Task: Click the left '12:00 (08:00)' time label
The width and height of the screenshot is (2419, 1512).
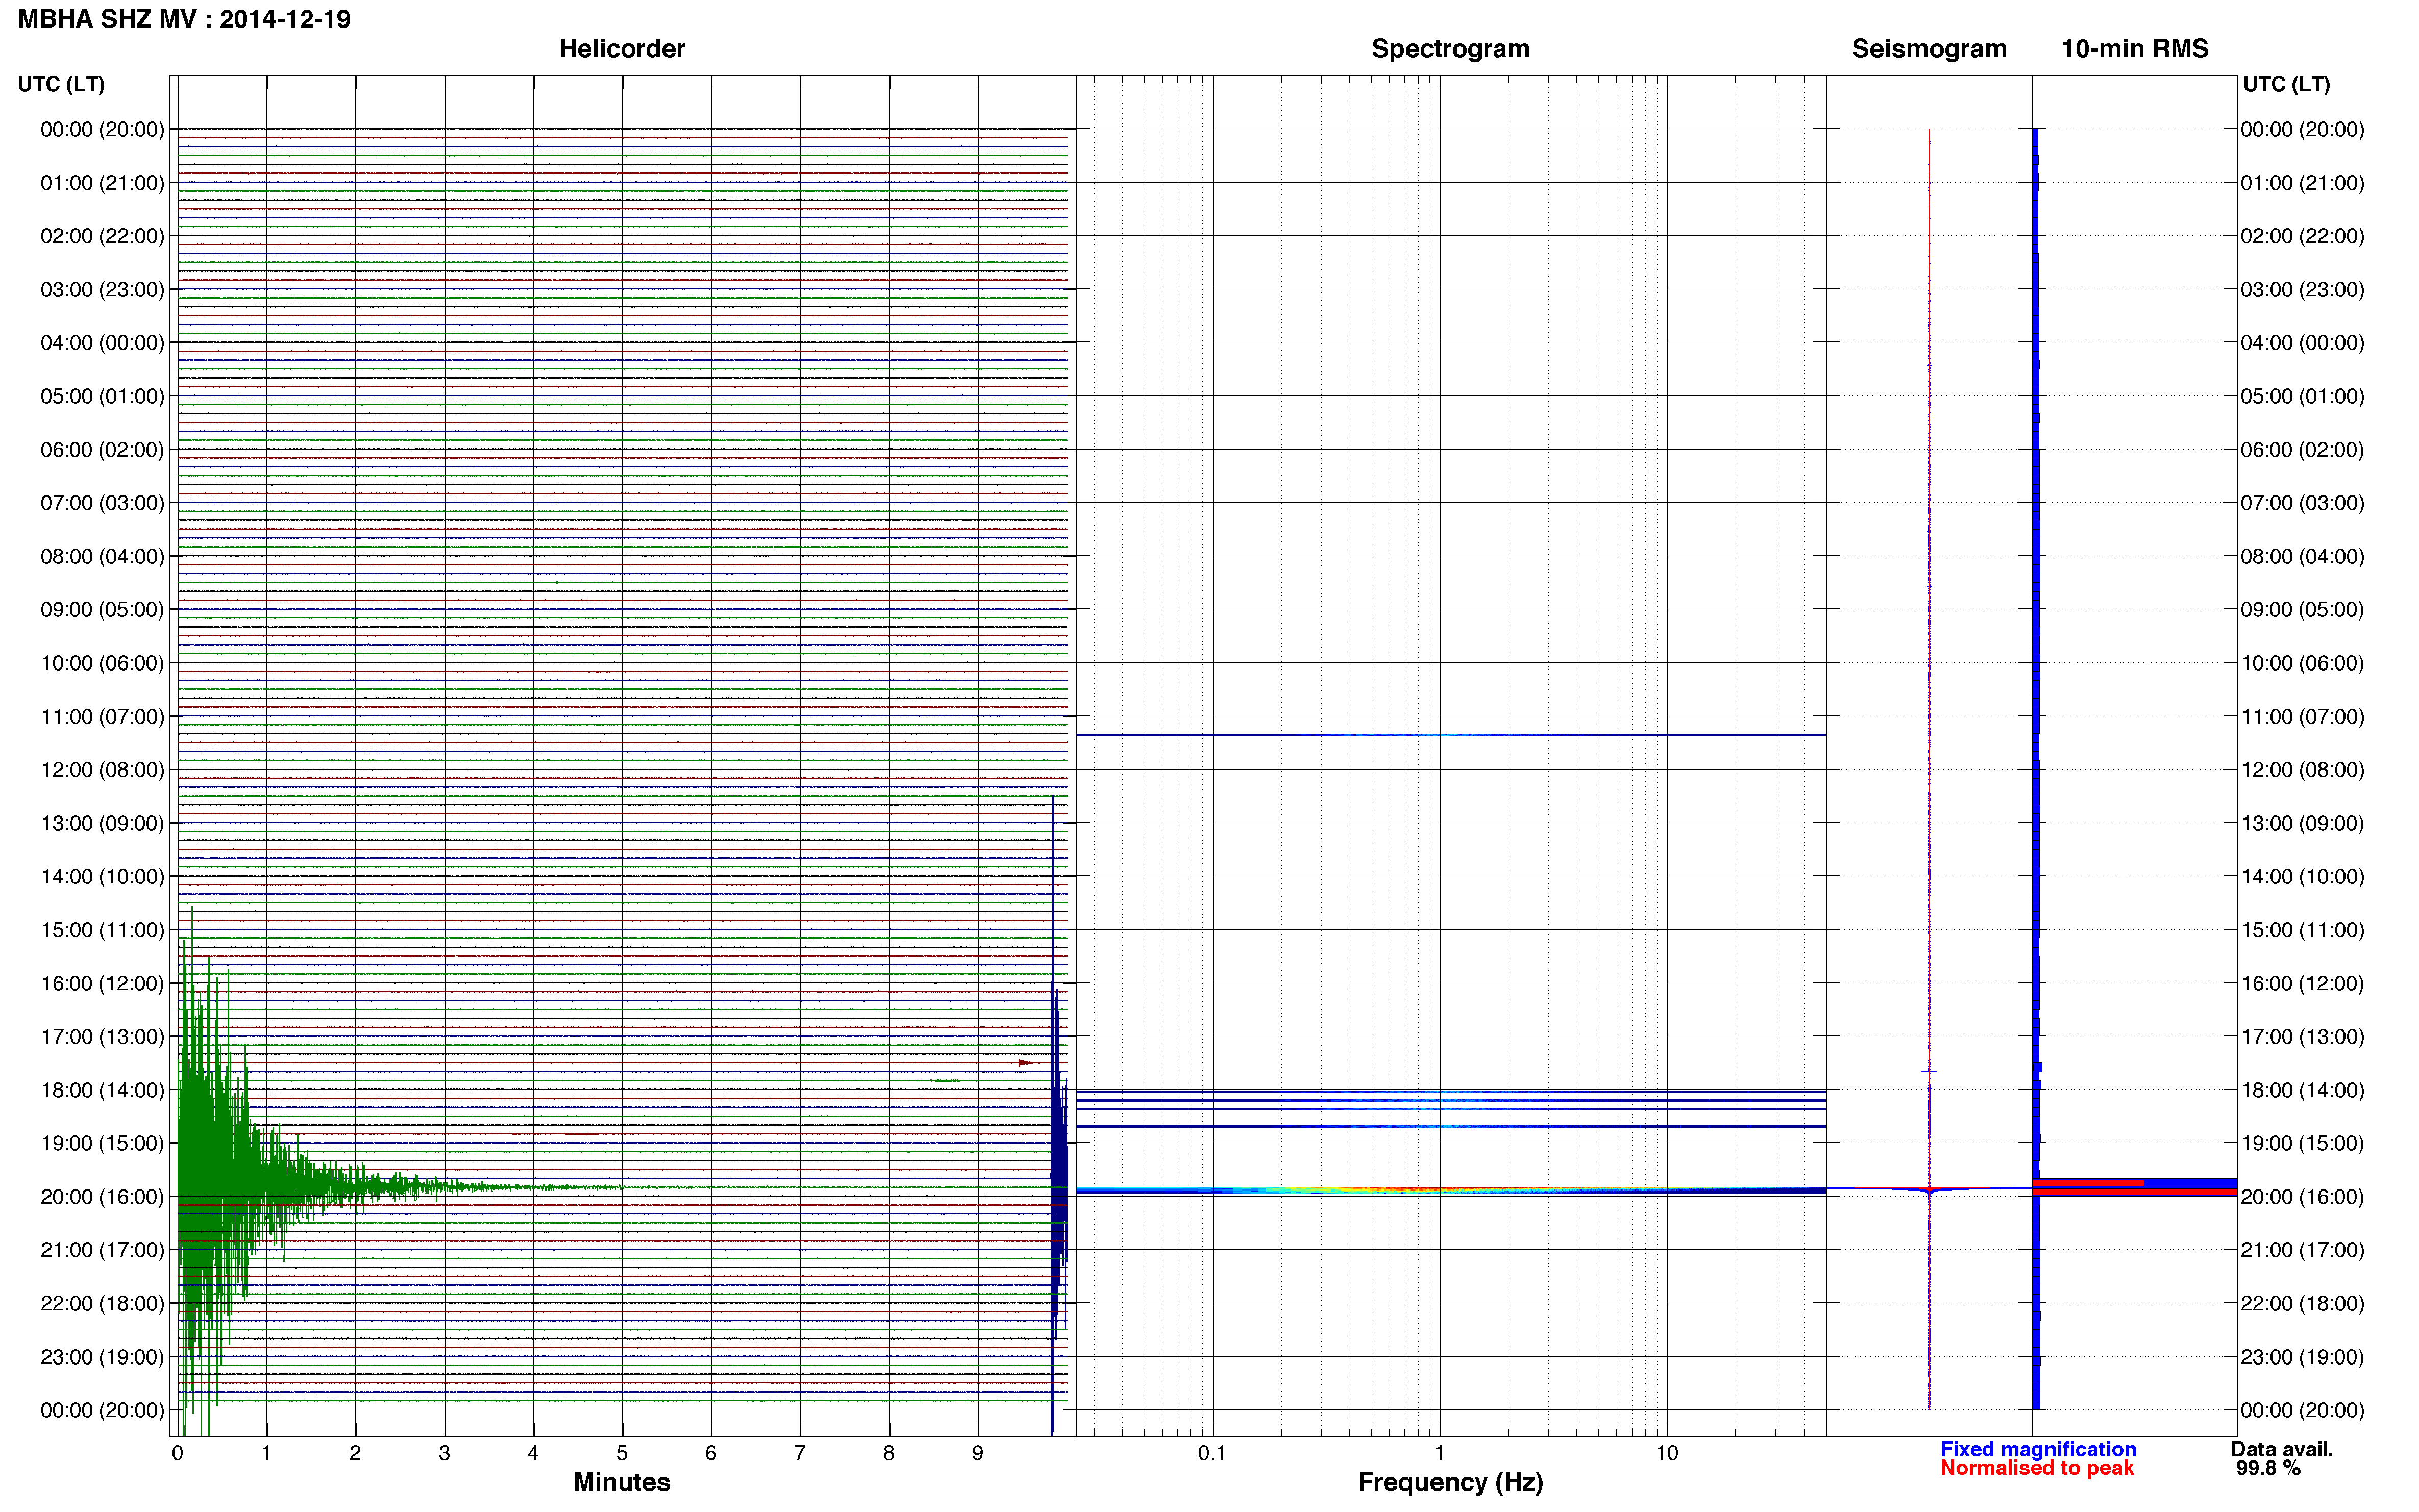Action: coord(102,770)
